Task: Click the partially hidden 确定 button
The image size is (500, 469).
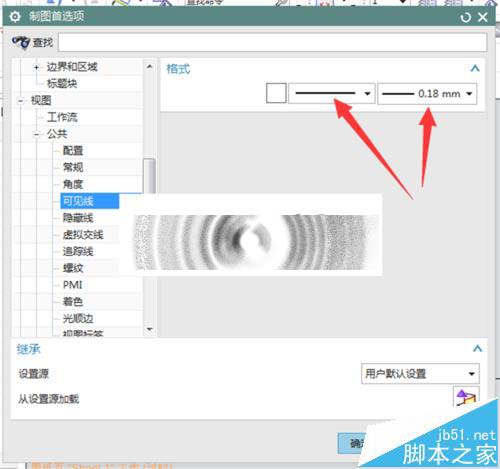Action: point(353,443)
